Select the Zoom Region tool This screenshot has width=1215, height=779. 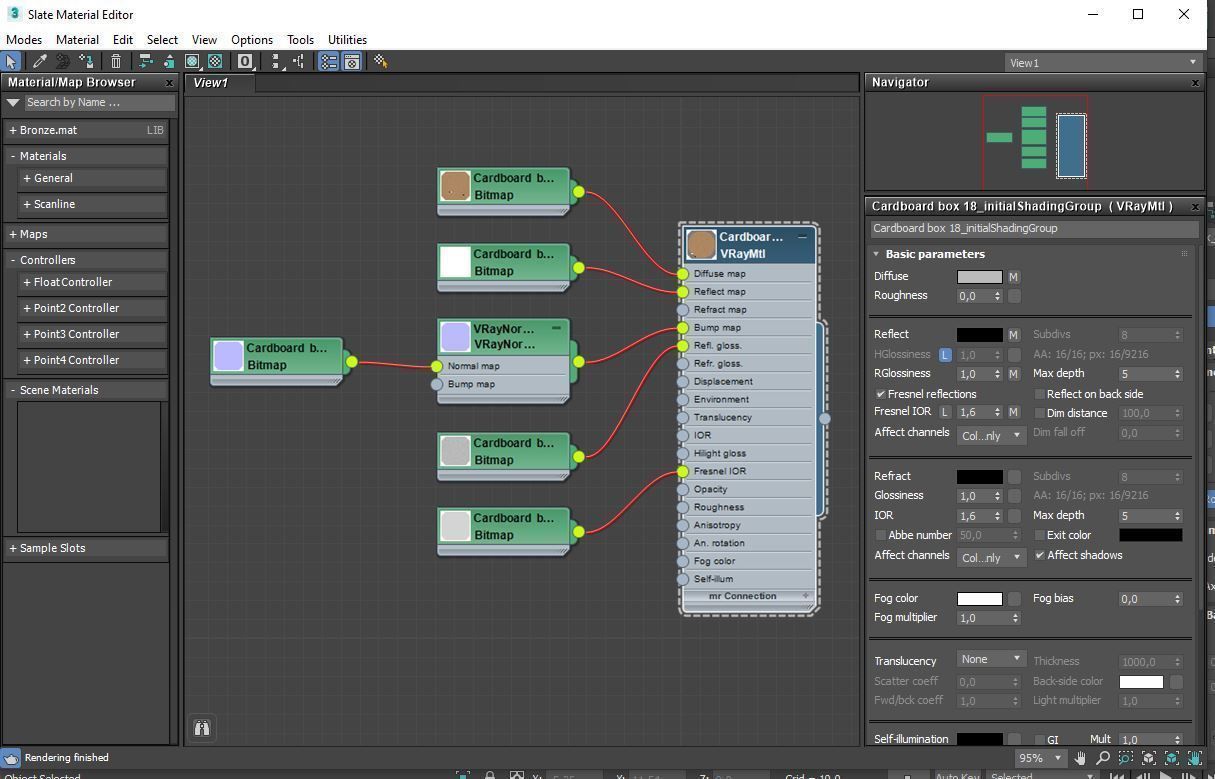(1126, 758)
